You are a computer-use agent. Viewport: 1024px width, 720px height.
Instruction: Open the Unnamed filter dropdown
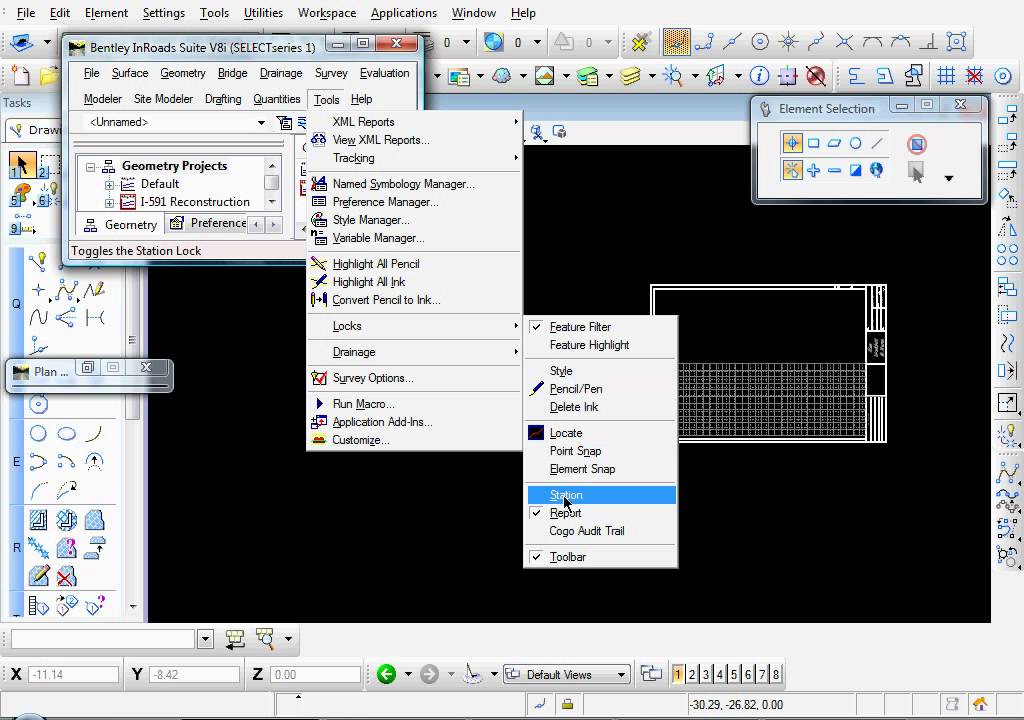click(x=261, y=122)
